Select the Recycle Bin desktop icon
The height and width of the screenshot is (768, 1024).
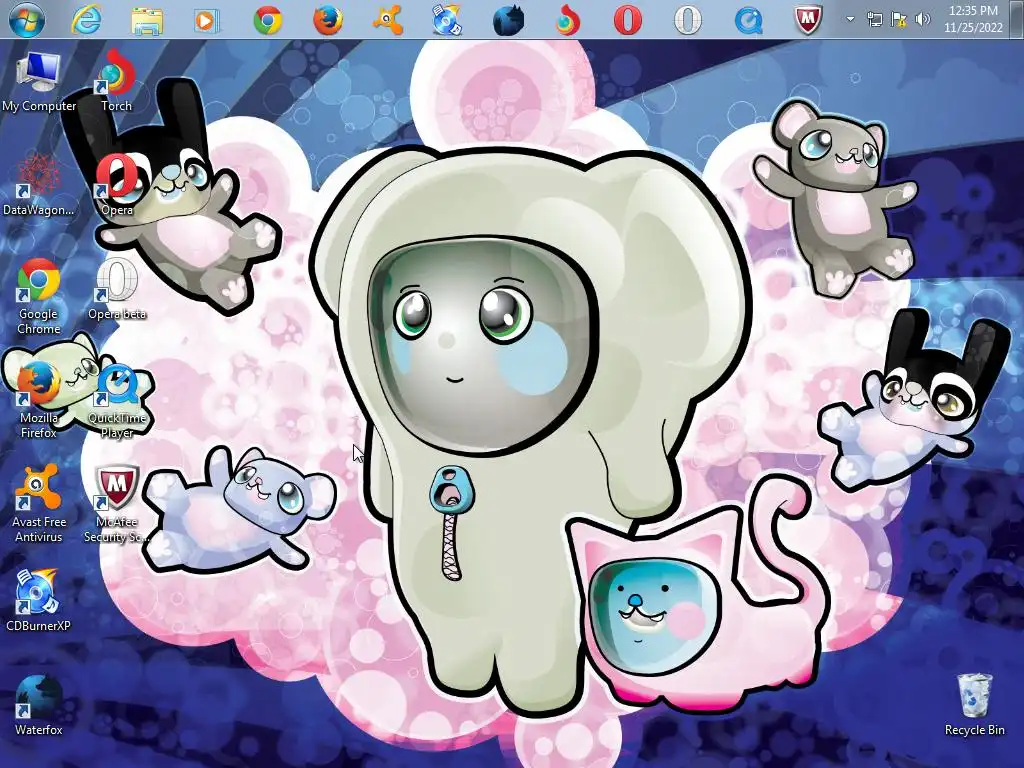pyautogui.click(x=974, y=705)
